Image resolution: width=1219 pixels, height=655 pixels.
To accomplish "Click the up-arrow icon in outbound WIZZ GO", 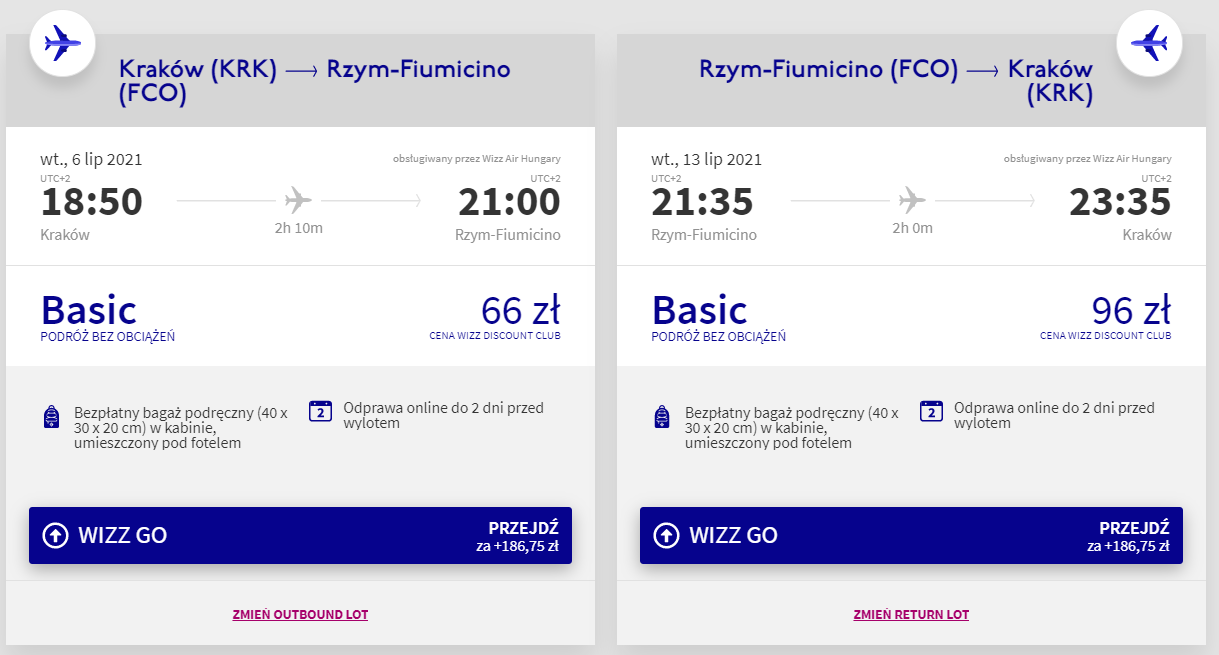I will pos(55,535).
